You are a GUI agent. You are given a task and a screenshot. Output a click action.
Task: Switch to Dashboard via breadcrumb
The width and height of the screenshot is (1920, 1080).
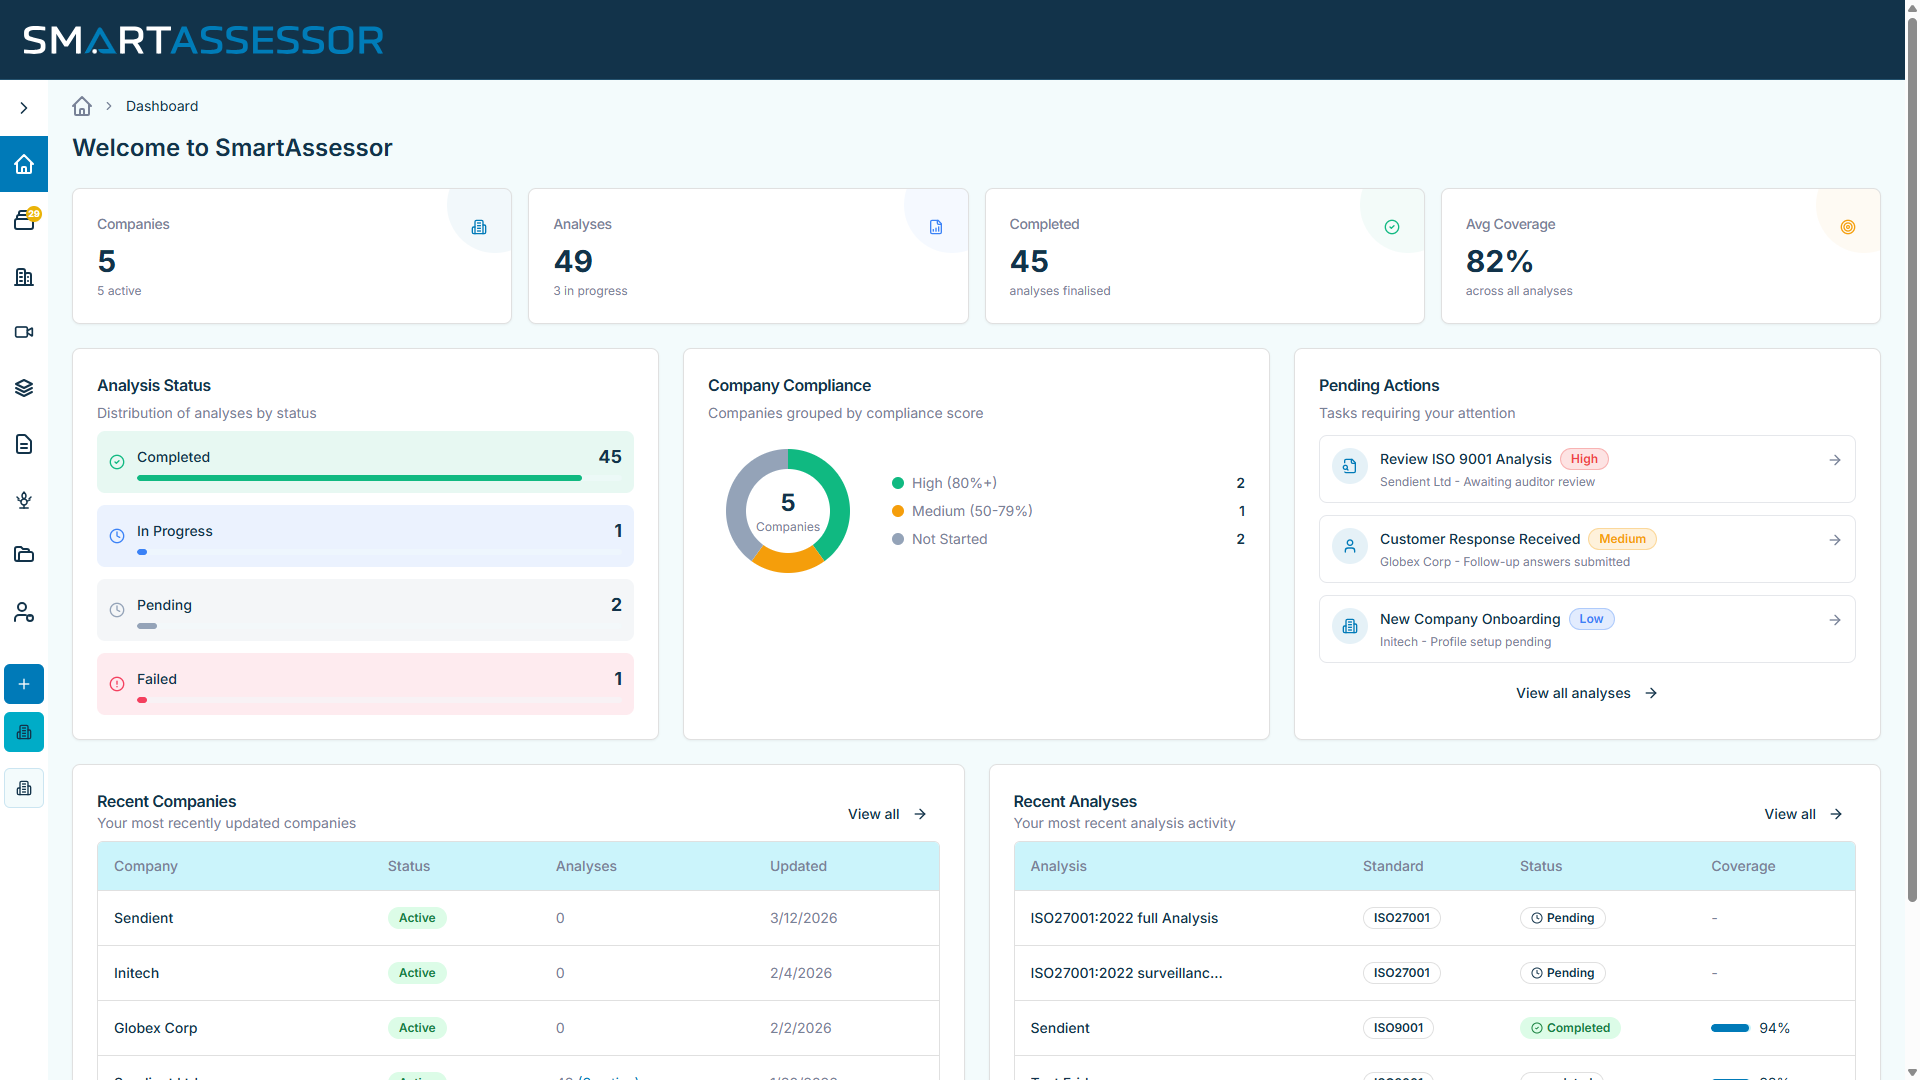pos(162,106)
